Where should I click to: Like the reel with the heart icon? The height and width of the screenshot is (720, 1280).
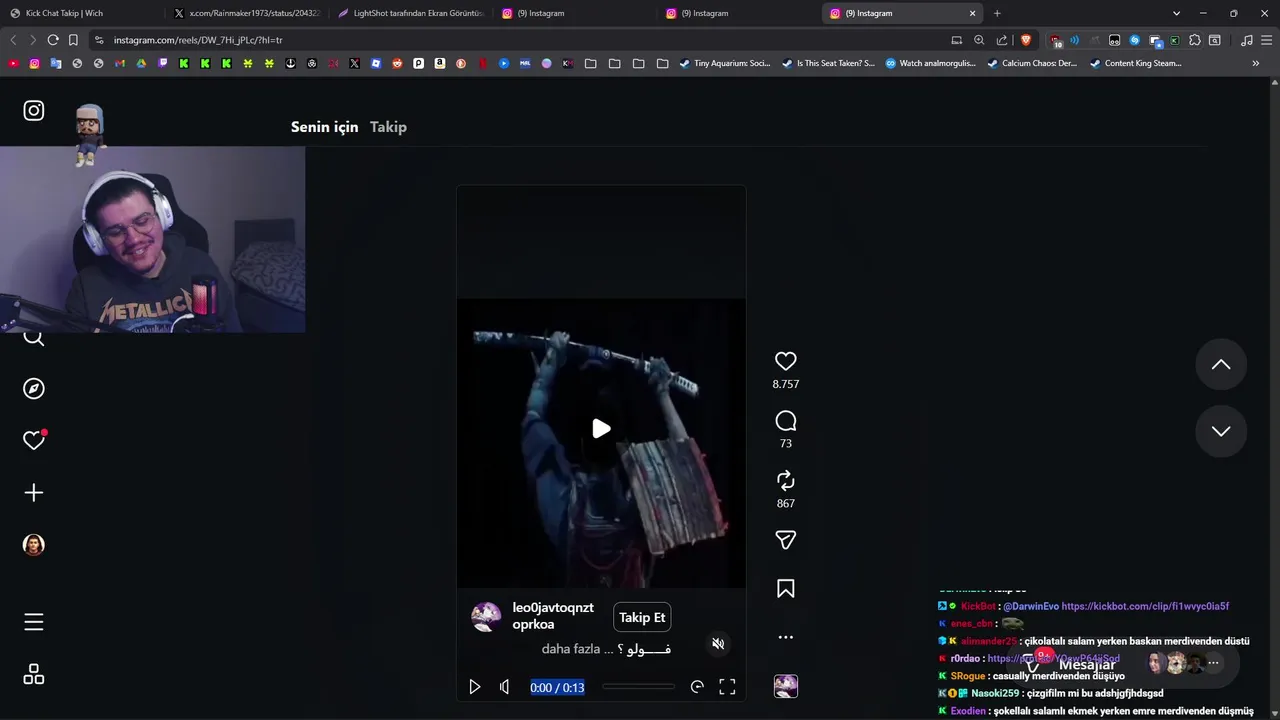[x=786, y=361]
